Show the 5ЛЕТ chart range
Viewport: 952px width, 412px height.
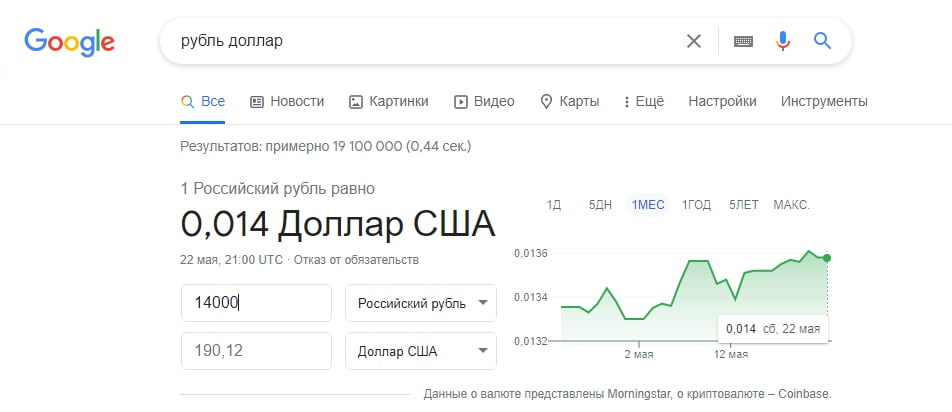pyautogui.click(x=743, y=205)
